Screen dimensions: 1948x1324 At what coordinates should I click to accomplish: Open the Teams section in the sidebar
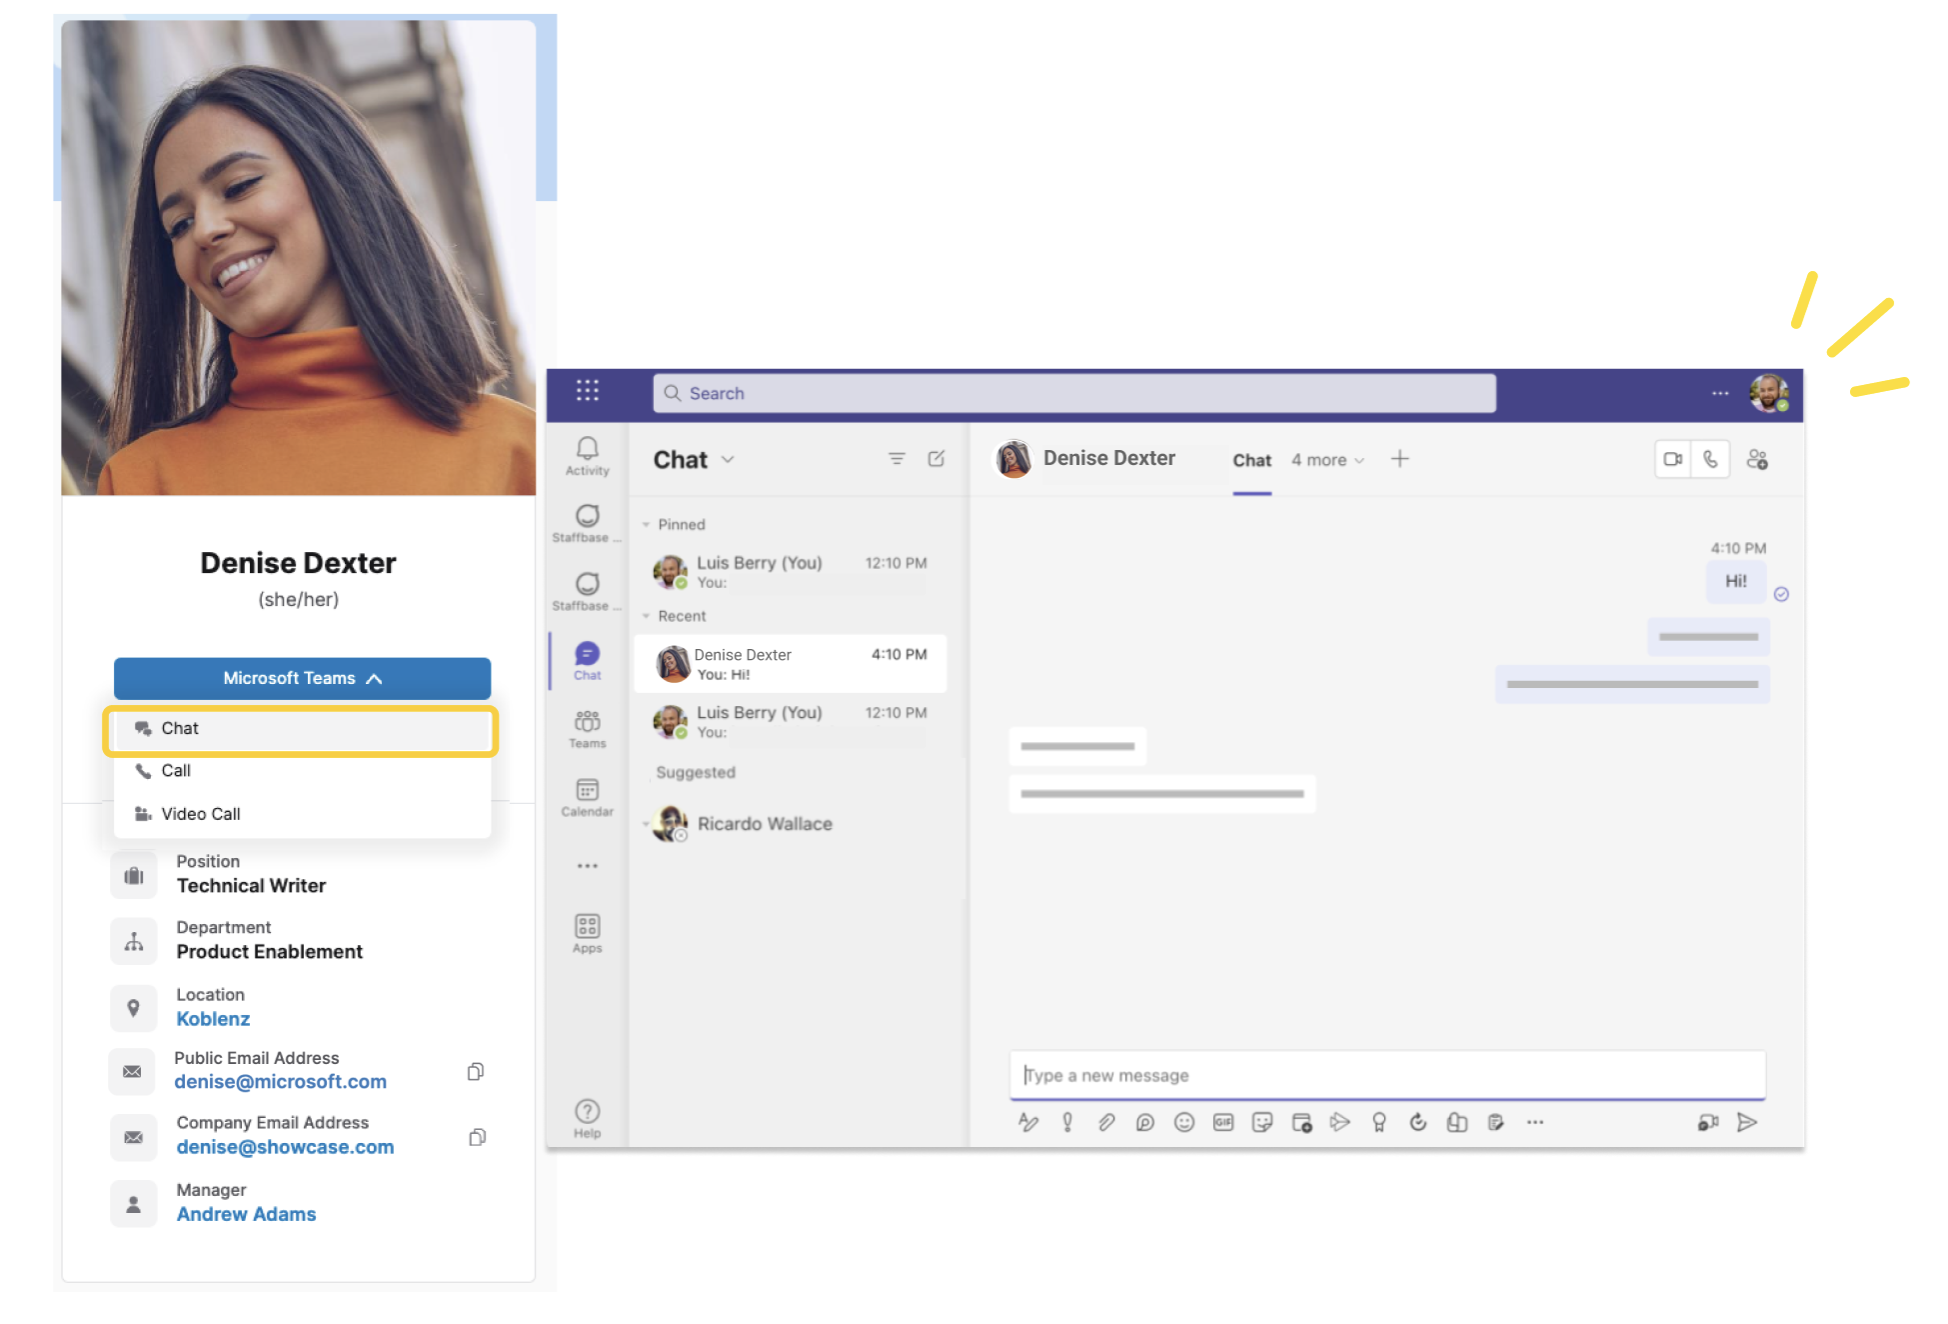tap(587, 729)
